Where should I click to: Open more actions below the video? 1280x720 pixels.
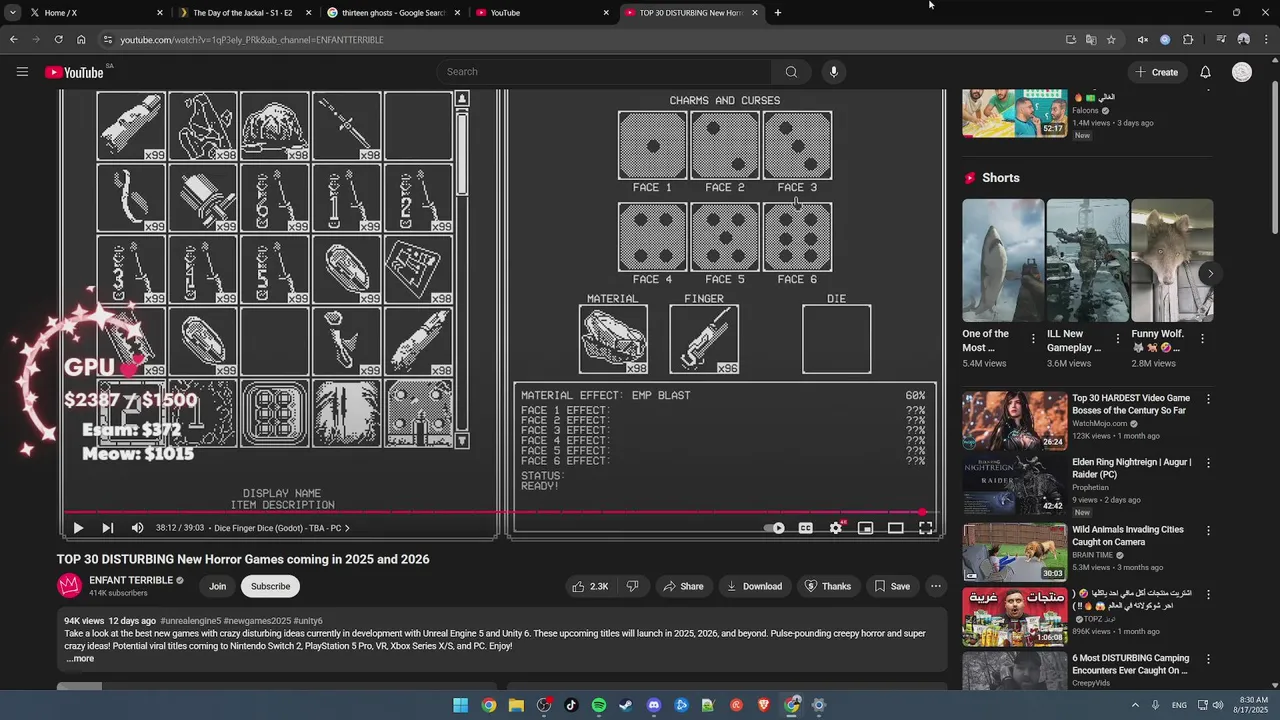(x=936, y=586)
